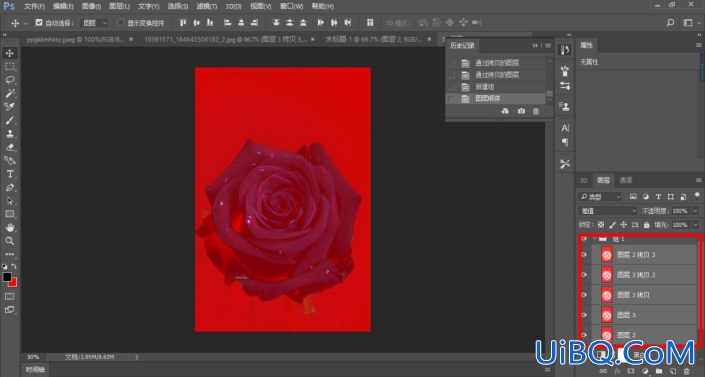Hide the 图层 3 layer eye icon
The height and width of the screenshot is (377, 705).
(x=584, y=315)
